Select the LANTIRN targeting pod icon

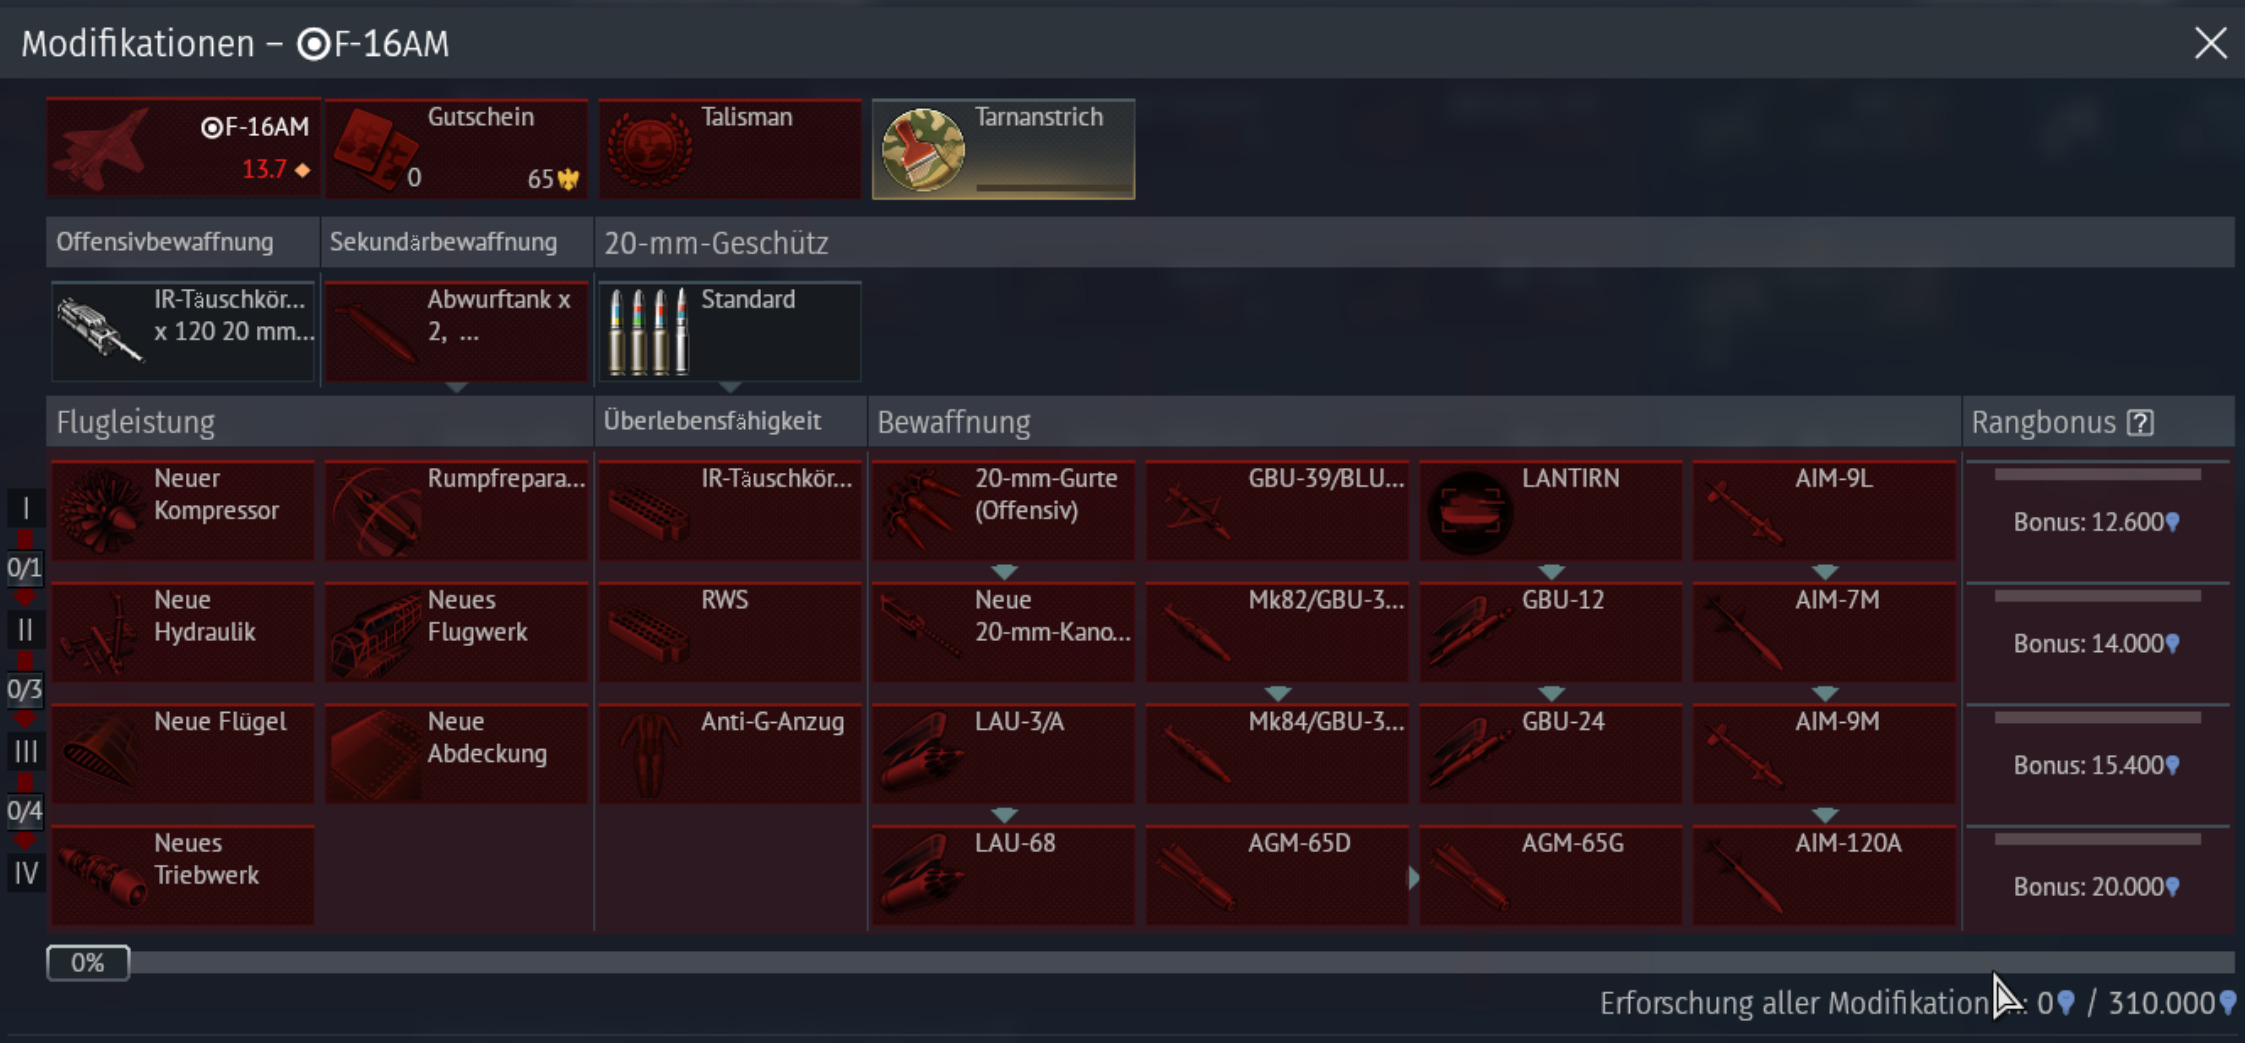[1469, 512]
